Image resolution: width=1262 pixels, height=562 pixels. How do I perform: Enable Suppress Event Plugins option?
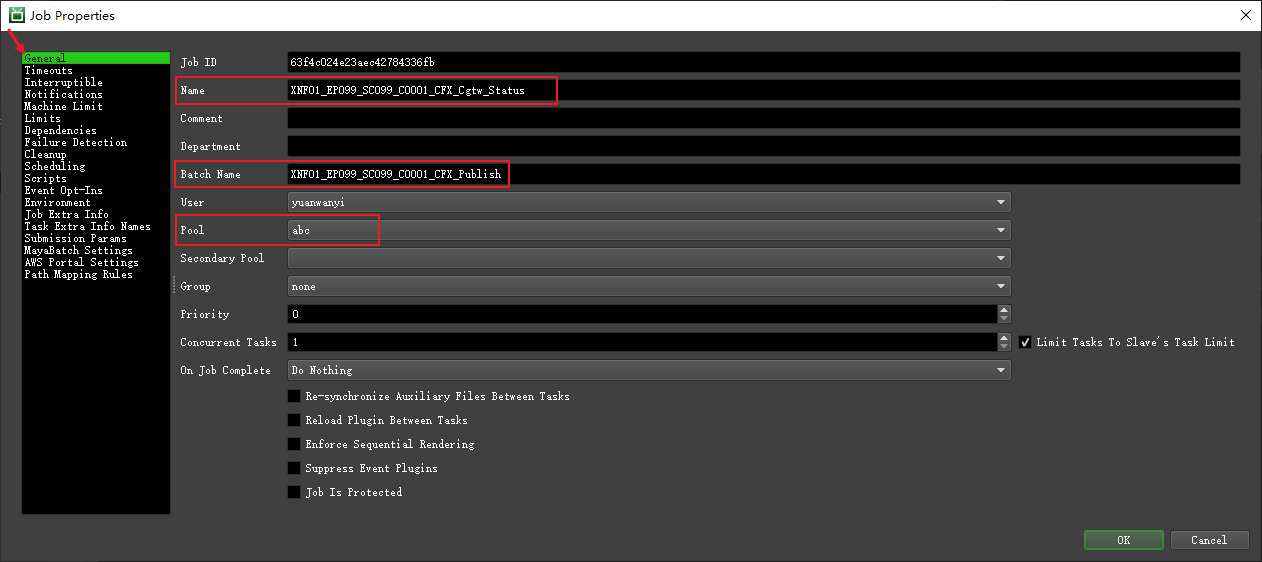294,468
